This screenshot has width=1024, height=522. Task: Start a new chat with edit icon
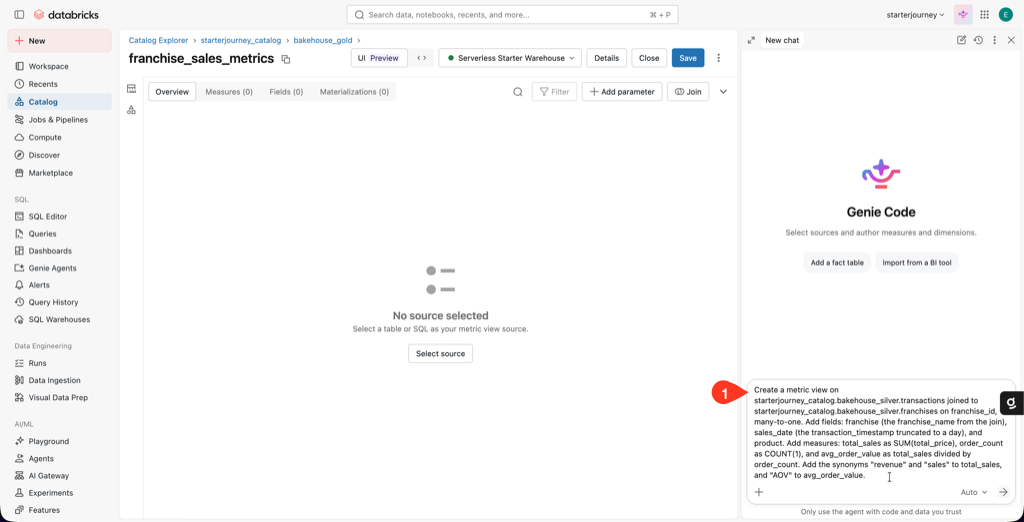pos(961,40)
